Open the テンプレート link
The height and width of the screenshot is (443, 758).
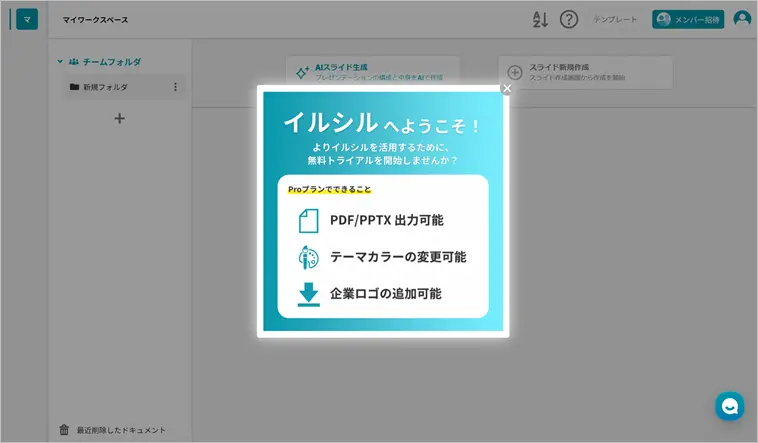coord(615,20)
